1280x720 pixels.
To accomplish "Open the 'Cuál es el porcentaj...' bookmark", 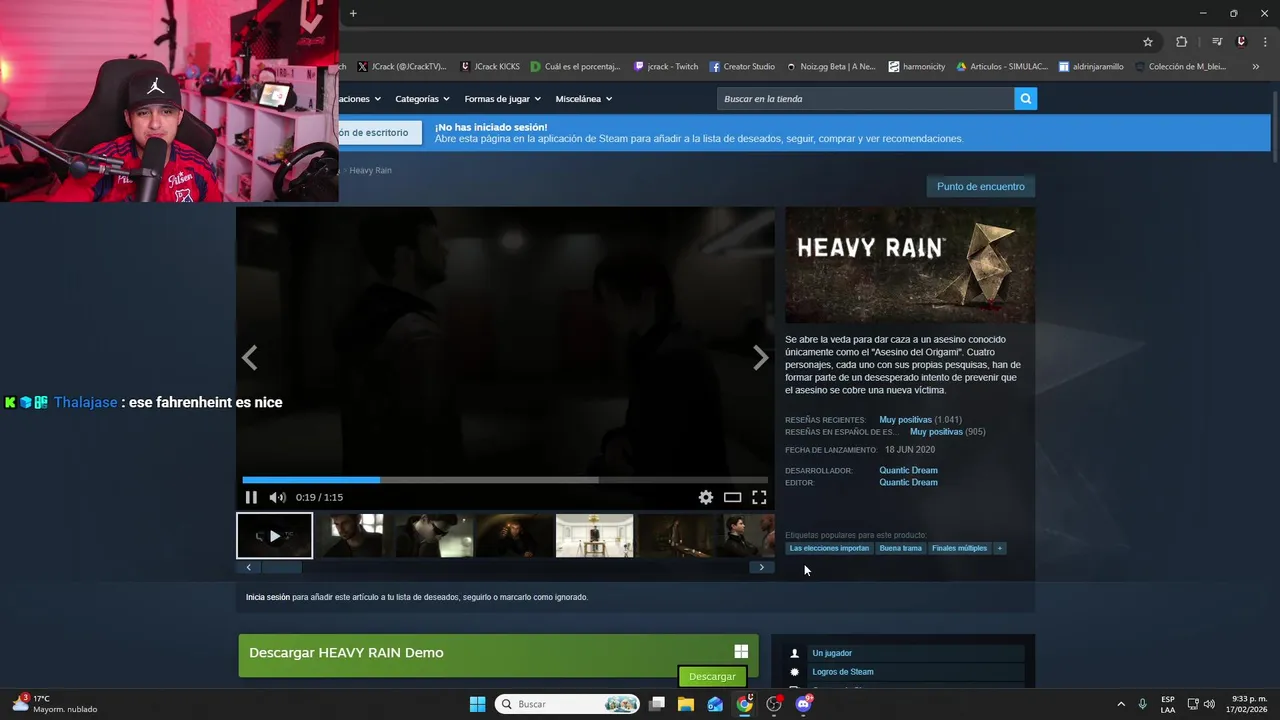I will tap(575, 67).
